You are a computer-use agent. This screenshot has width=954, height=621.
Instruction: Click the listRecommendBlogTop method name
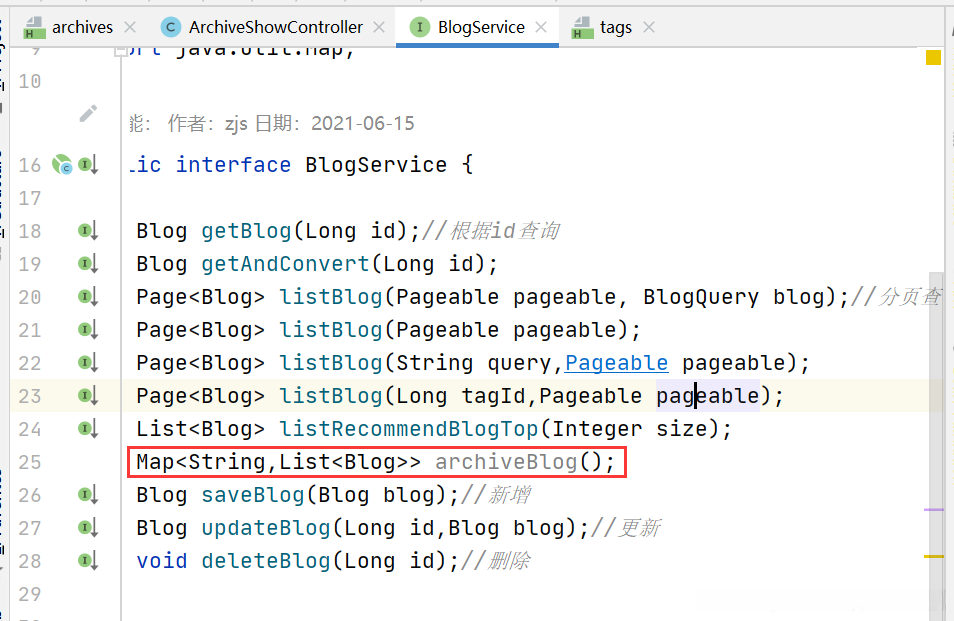409,429
